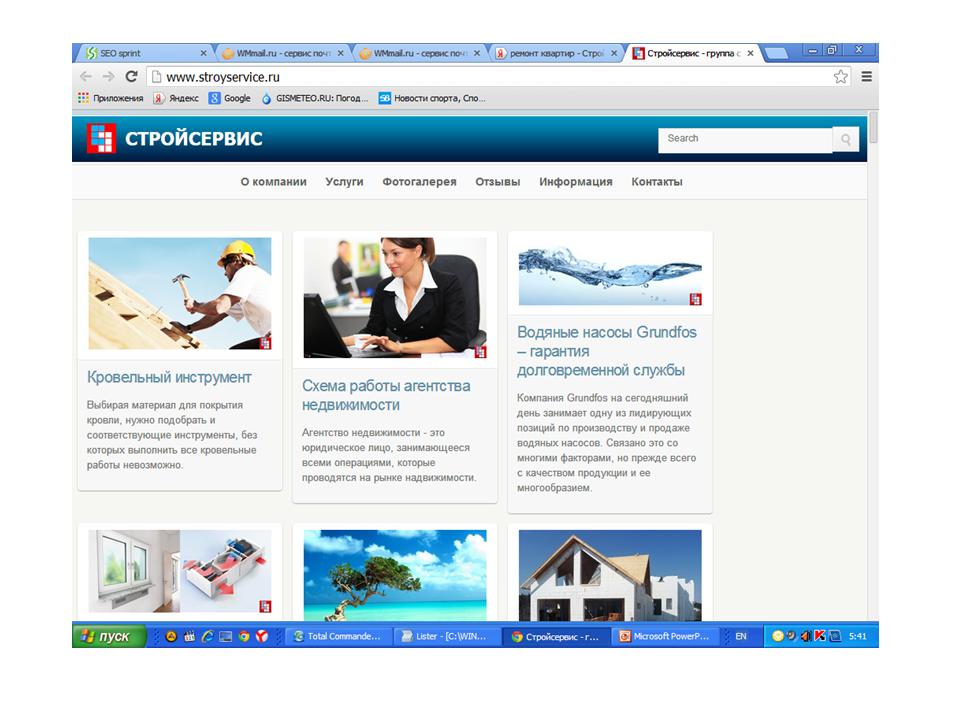The width and height of the screenshot is (960, 720).
Task: Click the site search magnifier button
Action: click(x=846, y=140)
